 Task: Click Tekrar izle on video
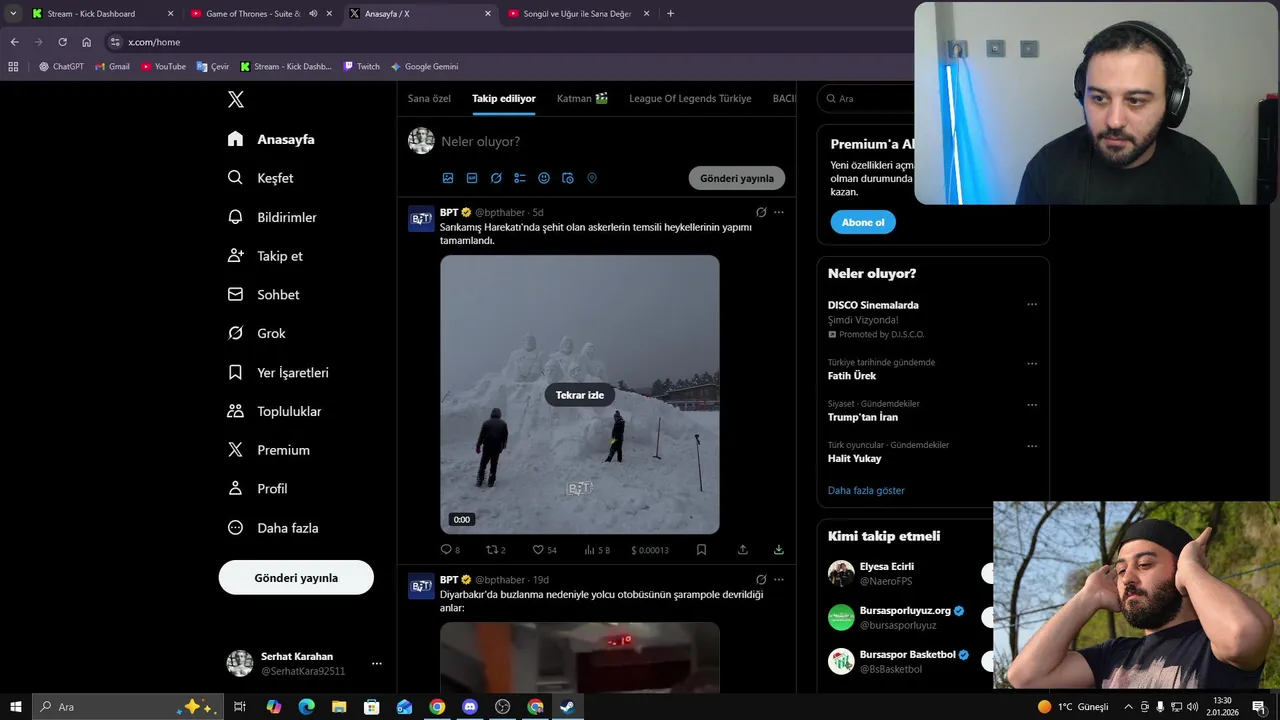point(580,395)
